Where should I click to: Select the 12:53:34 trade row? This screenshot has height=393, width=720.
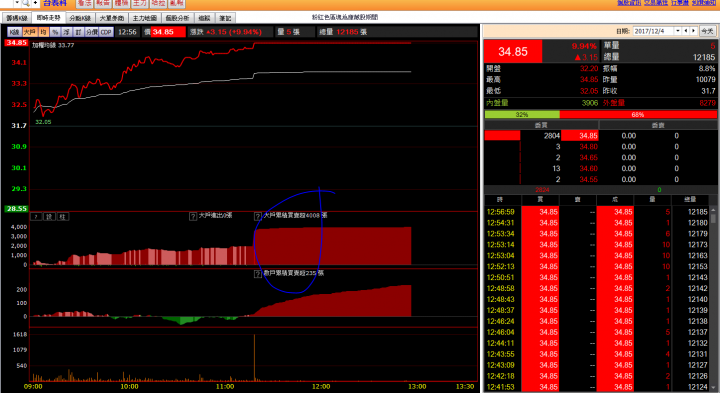click(x=597, y=234)
